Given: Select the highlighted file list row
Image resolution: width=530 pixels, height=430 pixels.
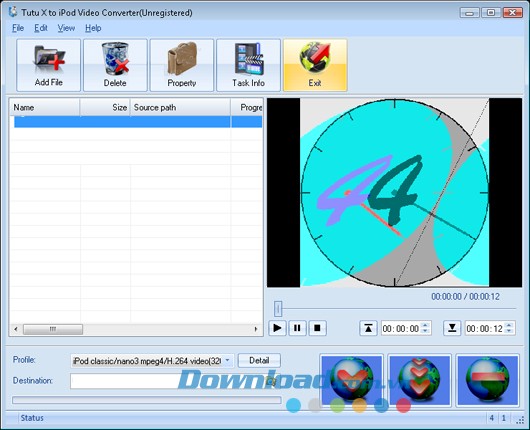Looking at the screenshot, I should pyautogui.click(x=138, y=122).
